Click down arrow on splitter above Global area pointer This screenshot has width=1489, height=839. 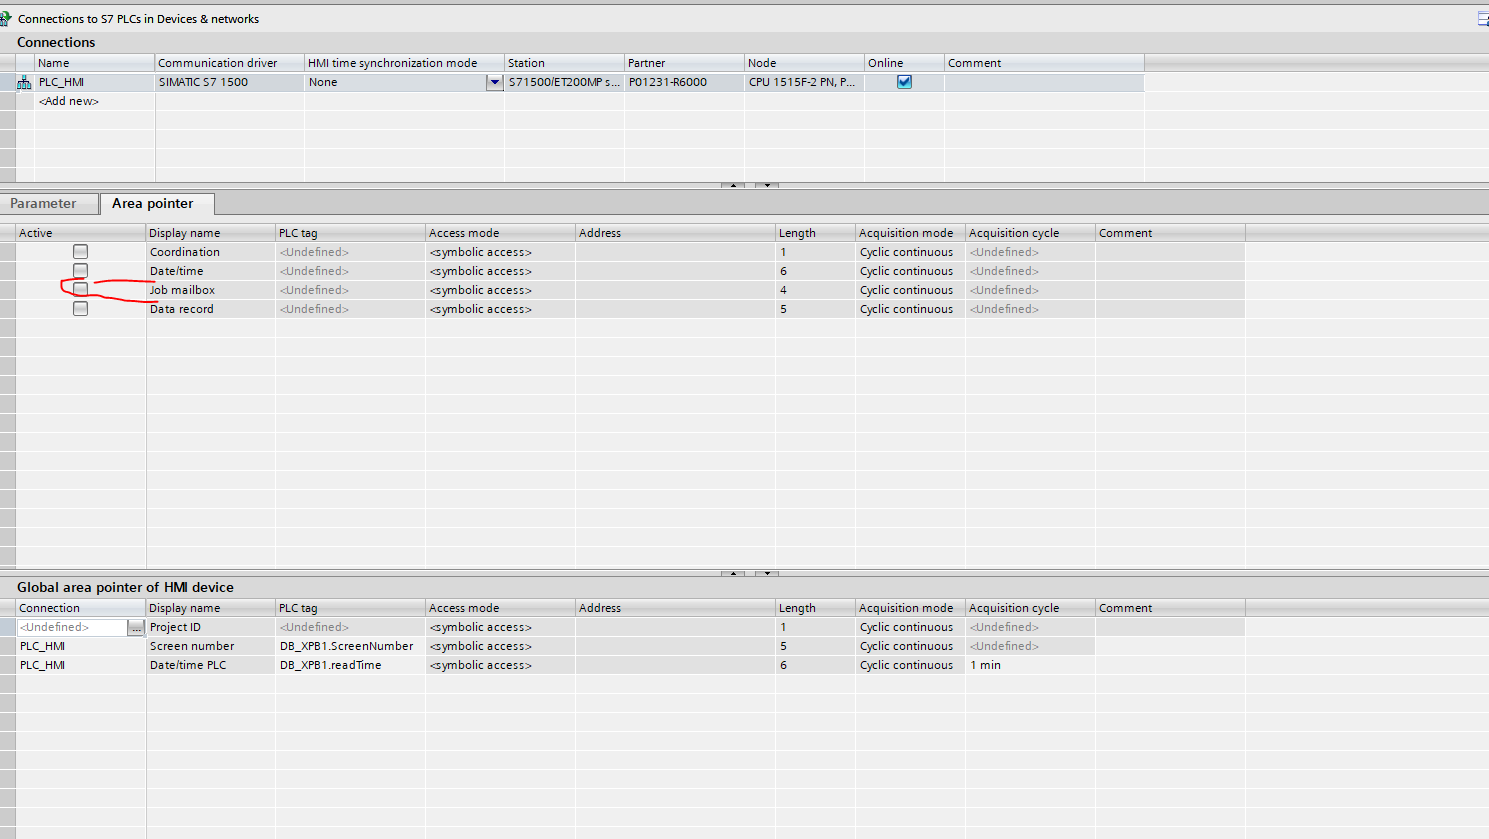767,573
